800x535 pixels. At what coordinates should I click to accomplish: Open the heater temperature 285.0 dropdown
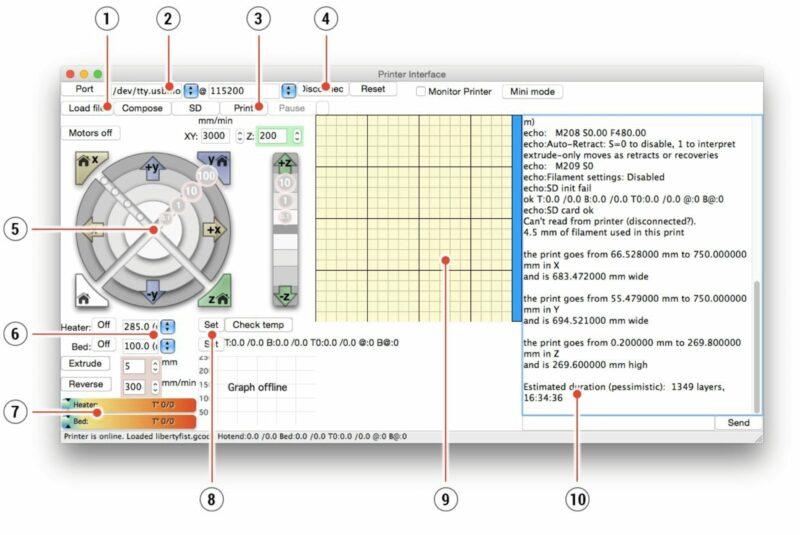pyautogui.click(x=167, y=326)
